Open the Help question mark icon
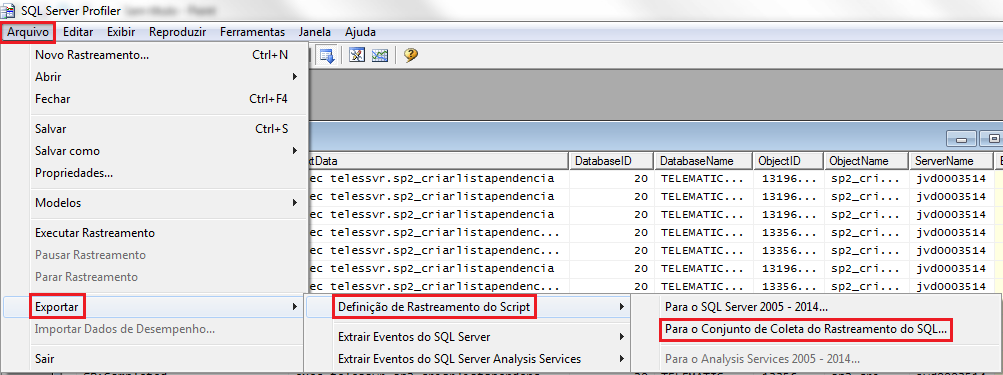The image size is (1003, 375). [411, 55]
